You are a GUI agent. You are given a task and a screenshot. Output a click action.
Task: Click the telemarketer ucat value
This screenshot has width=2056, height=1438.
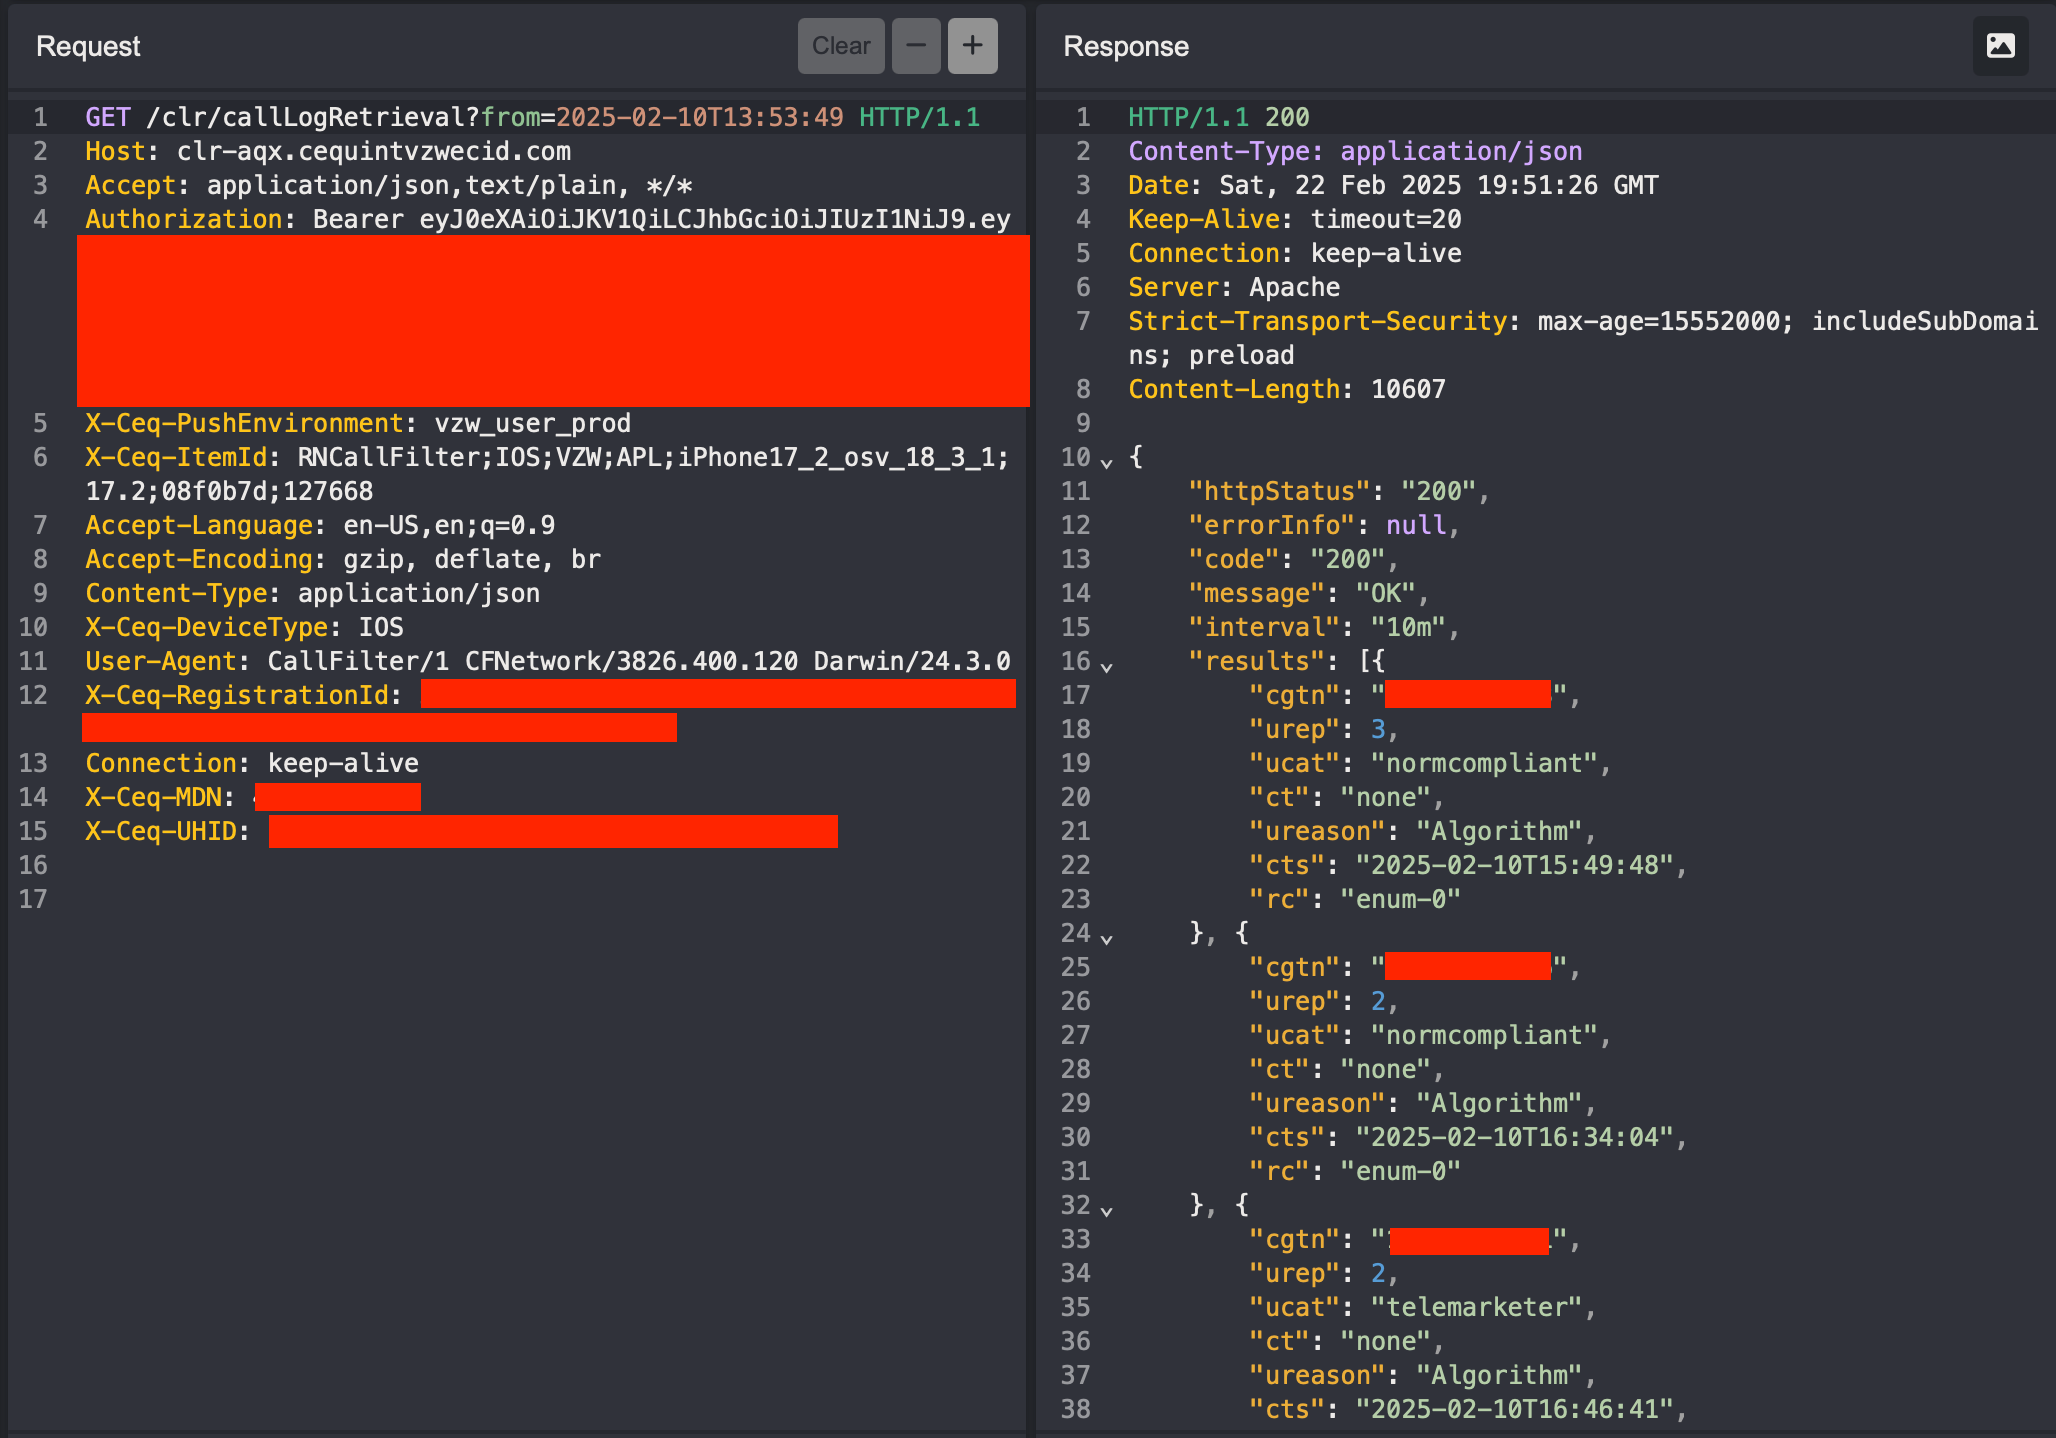tap(1480, 1306)
